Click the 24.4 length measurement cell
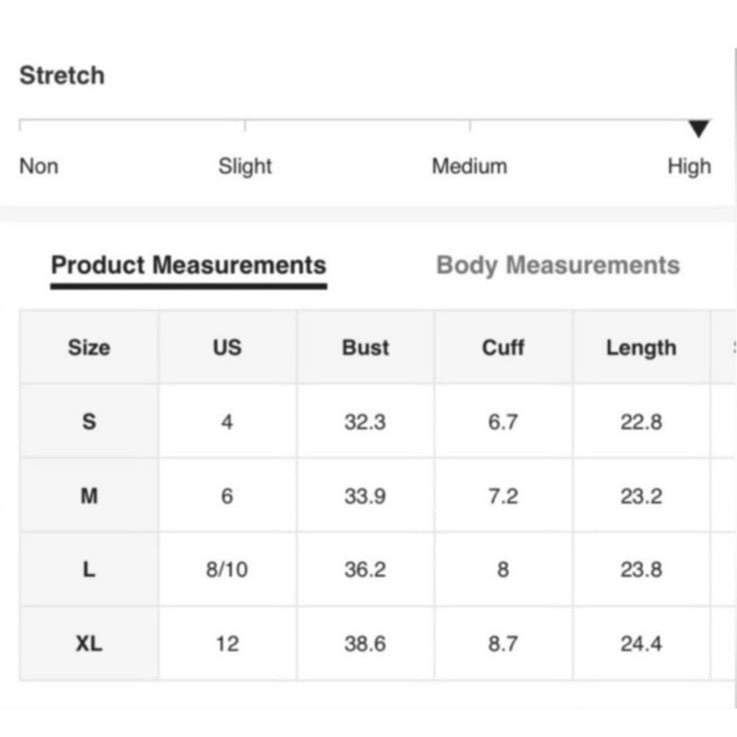This screenshot has height=737, width=737. coord(641,643)
